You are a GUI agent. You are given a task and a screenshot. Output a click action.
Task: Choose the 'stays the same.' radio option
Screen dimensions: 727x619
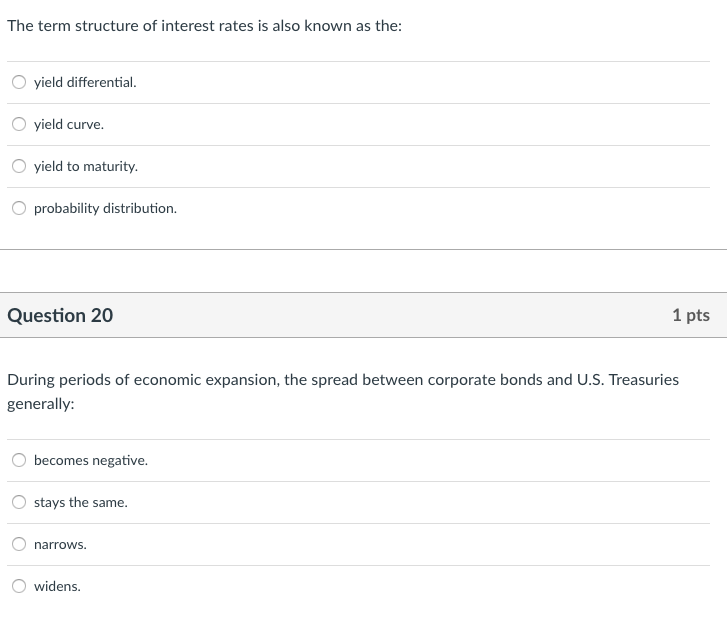click(x=19, y=503)
